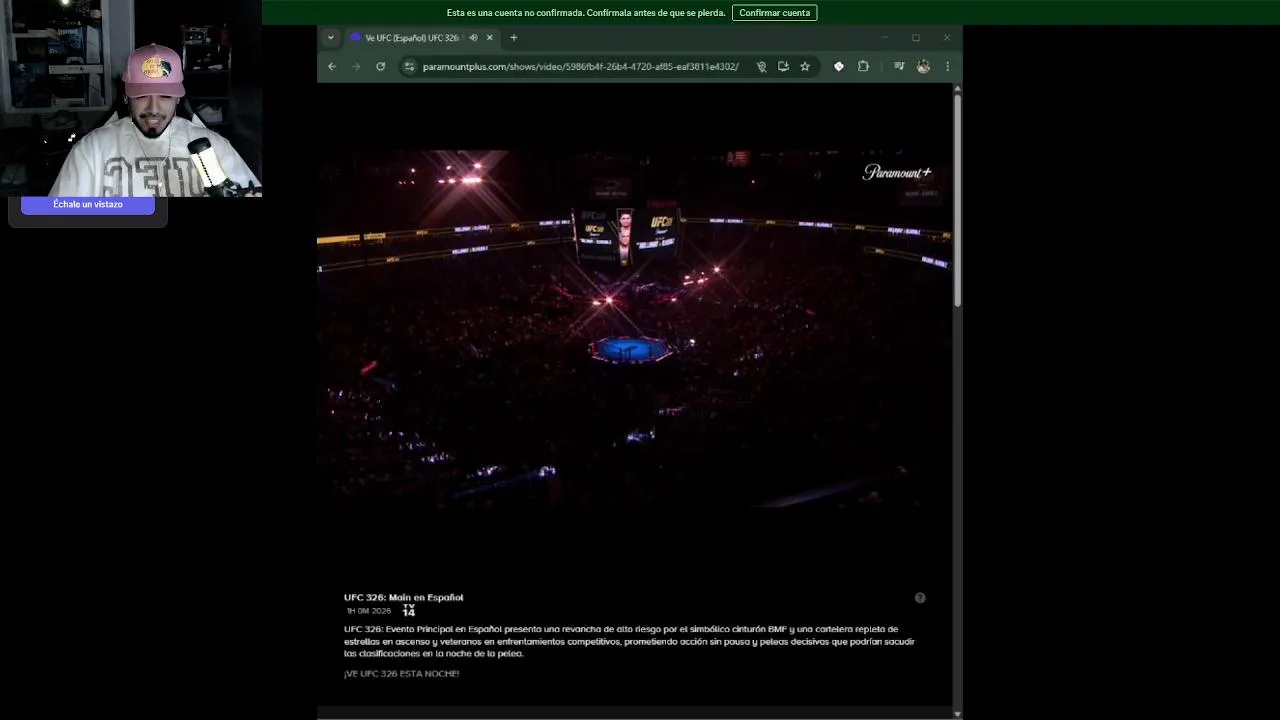This screenshot has height=720, width=1280.
Task: Go forward to the next page
Action: [356, 66]
